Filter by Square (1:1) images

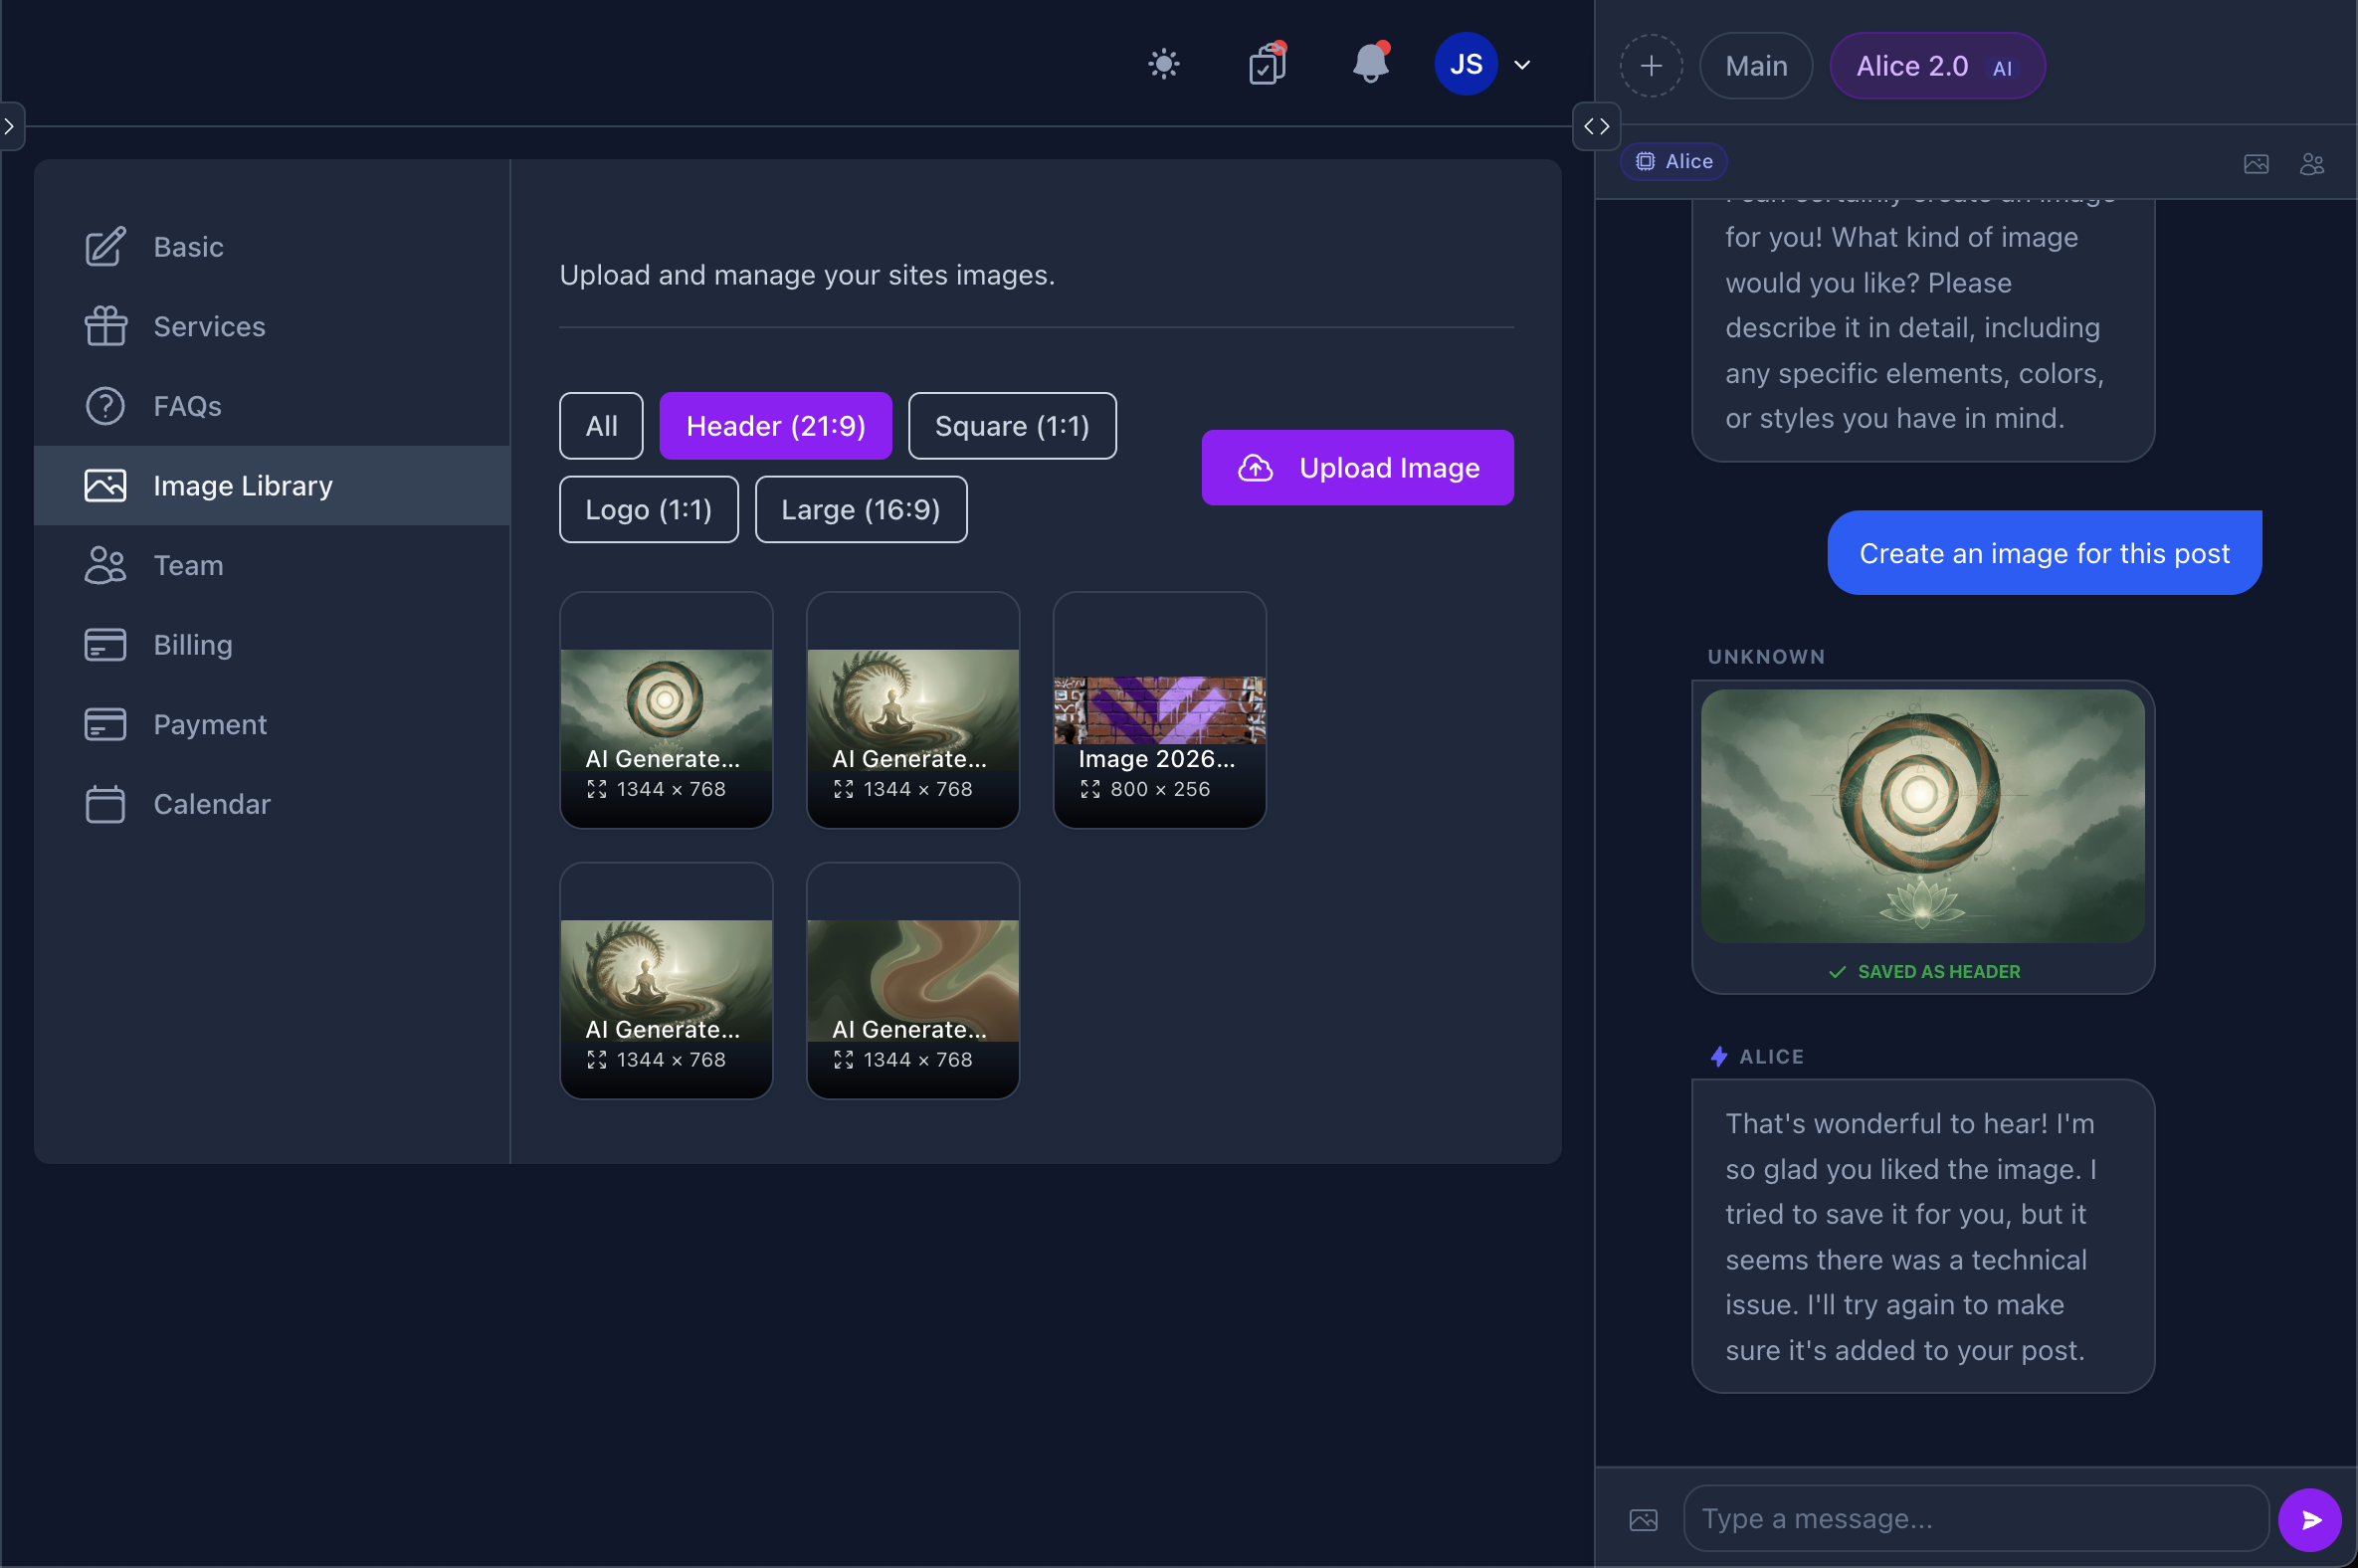point(1012,426)
